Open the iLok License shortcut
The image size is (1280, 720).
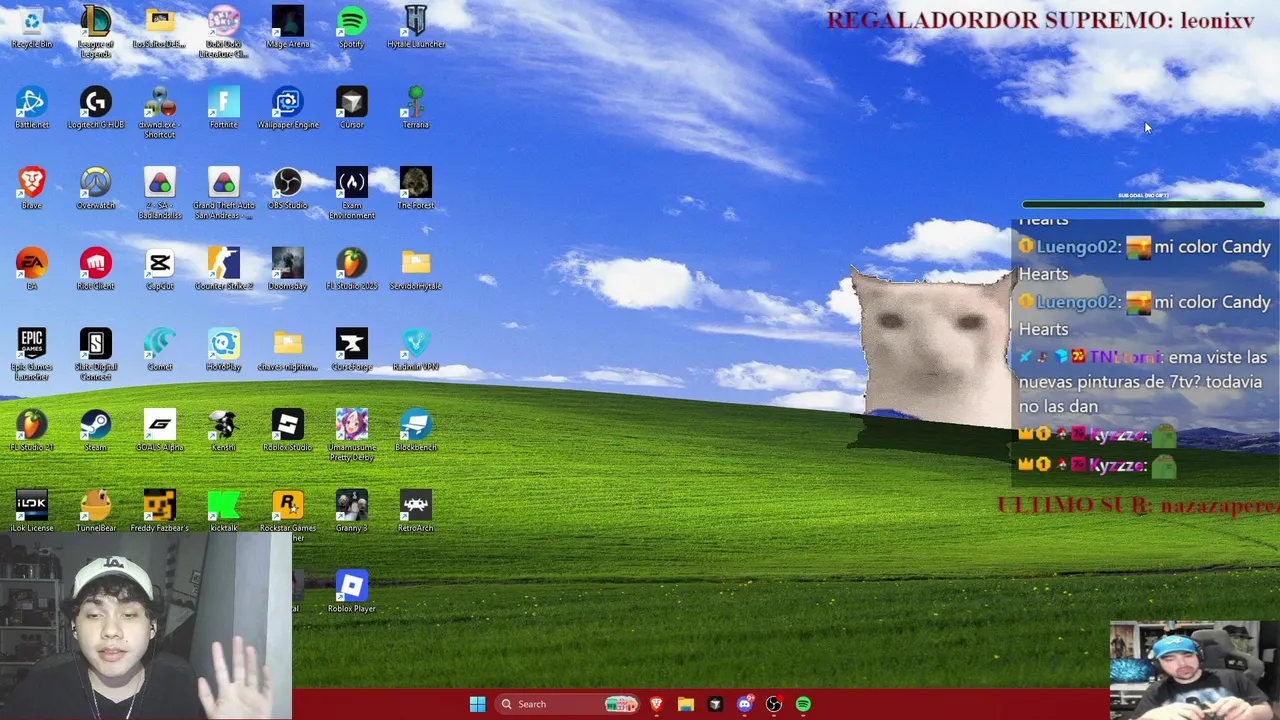[32, 512]
